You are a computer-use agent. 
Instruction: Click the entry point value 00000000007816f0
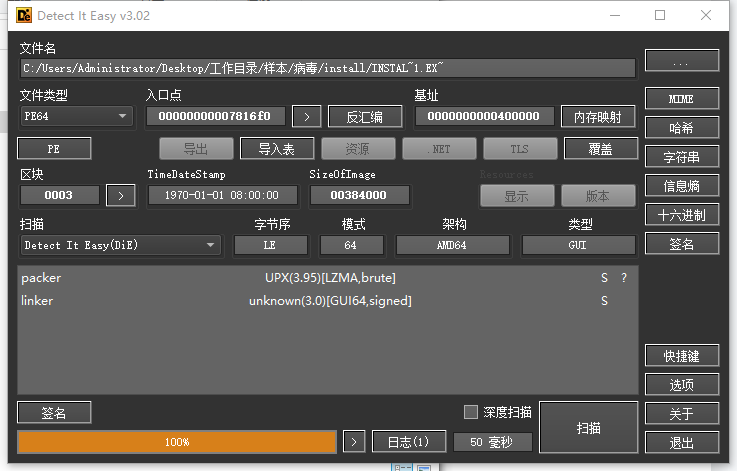click(215, 116)
